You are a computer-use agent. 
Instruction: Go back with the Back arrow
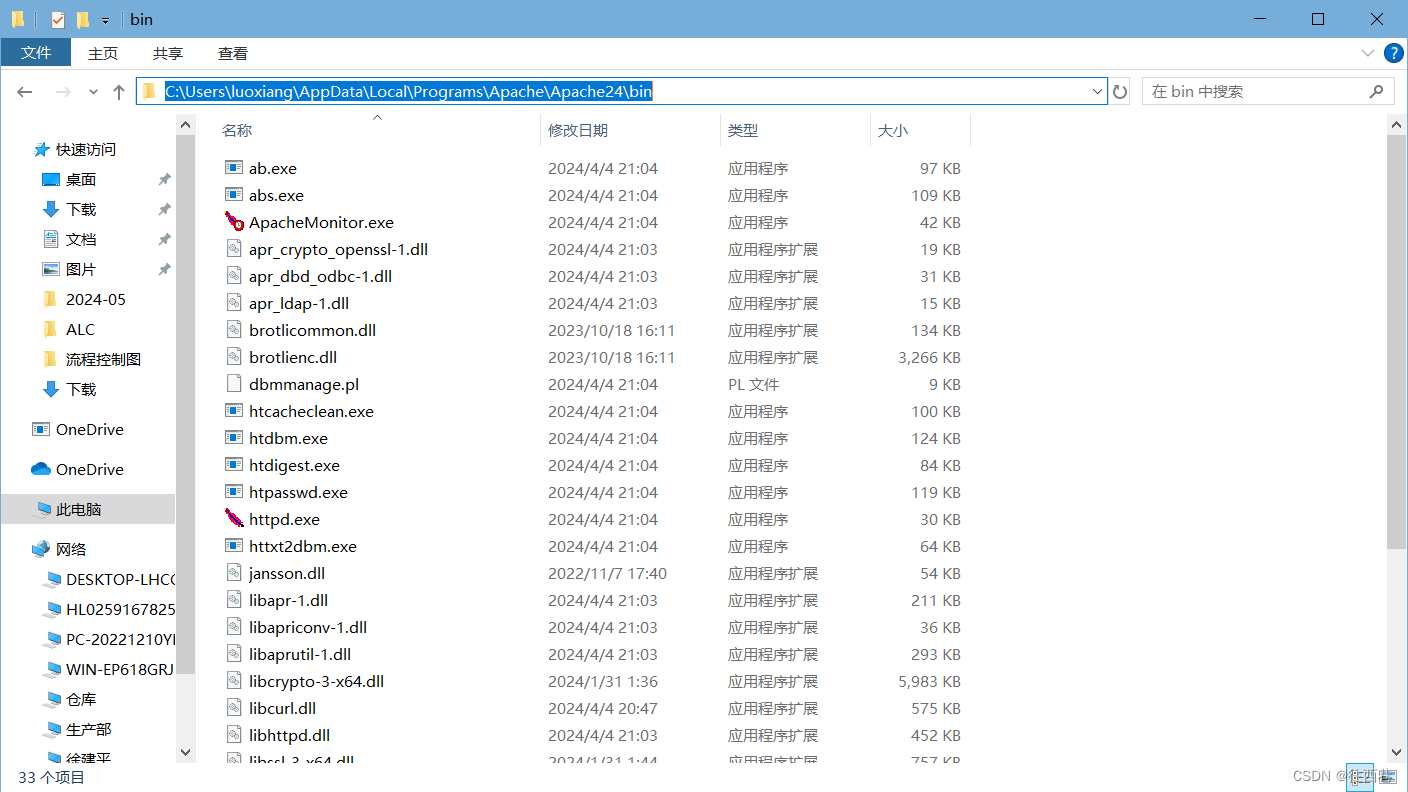(x=25, y=92)
